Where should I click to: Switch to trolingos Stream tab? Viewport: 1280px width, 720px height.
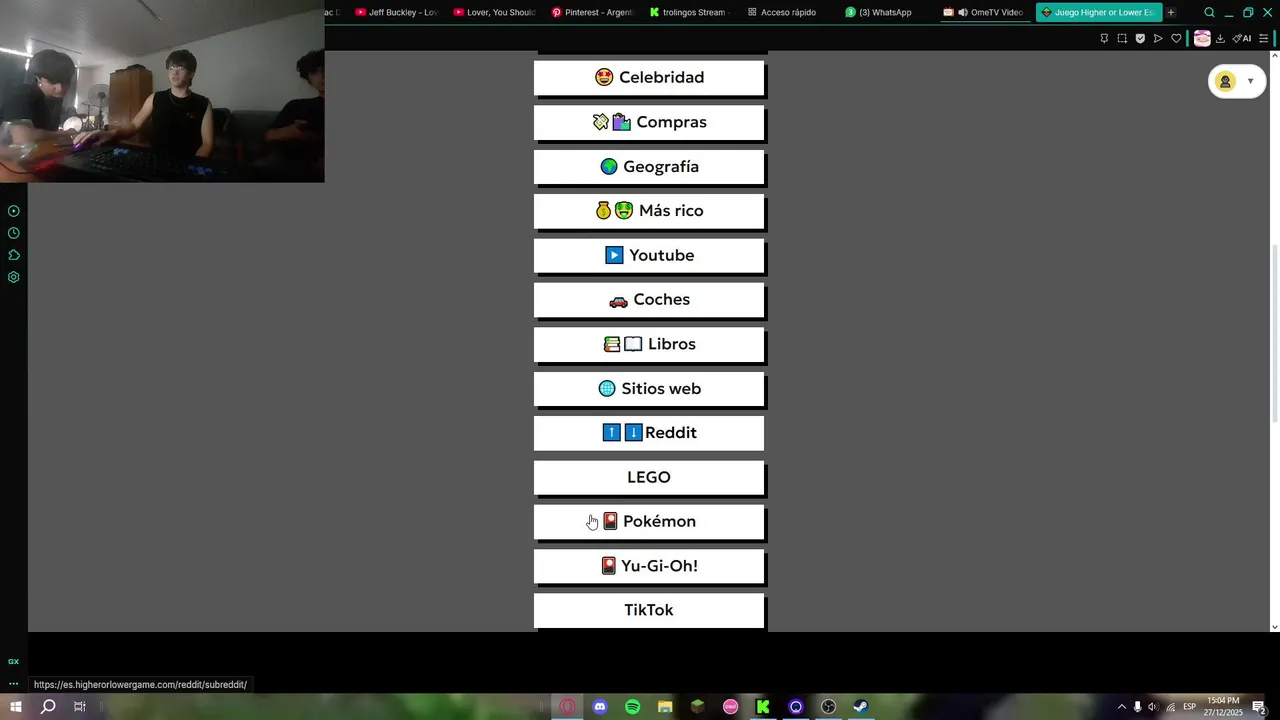(x=690, y=12)
